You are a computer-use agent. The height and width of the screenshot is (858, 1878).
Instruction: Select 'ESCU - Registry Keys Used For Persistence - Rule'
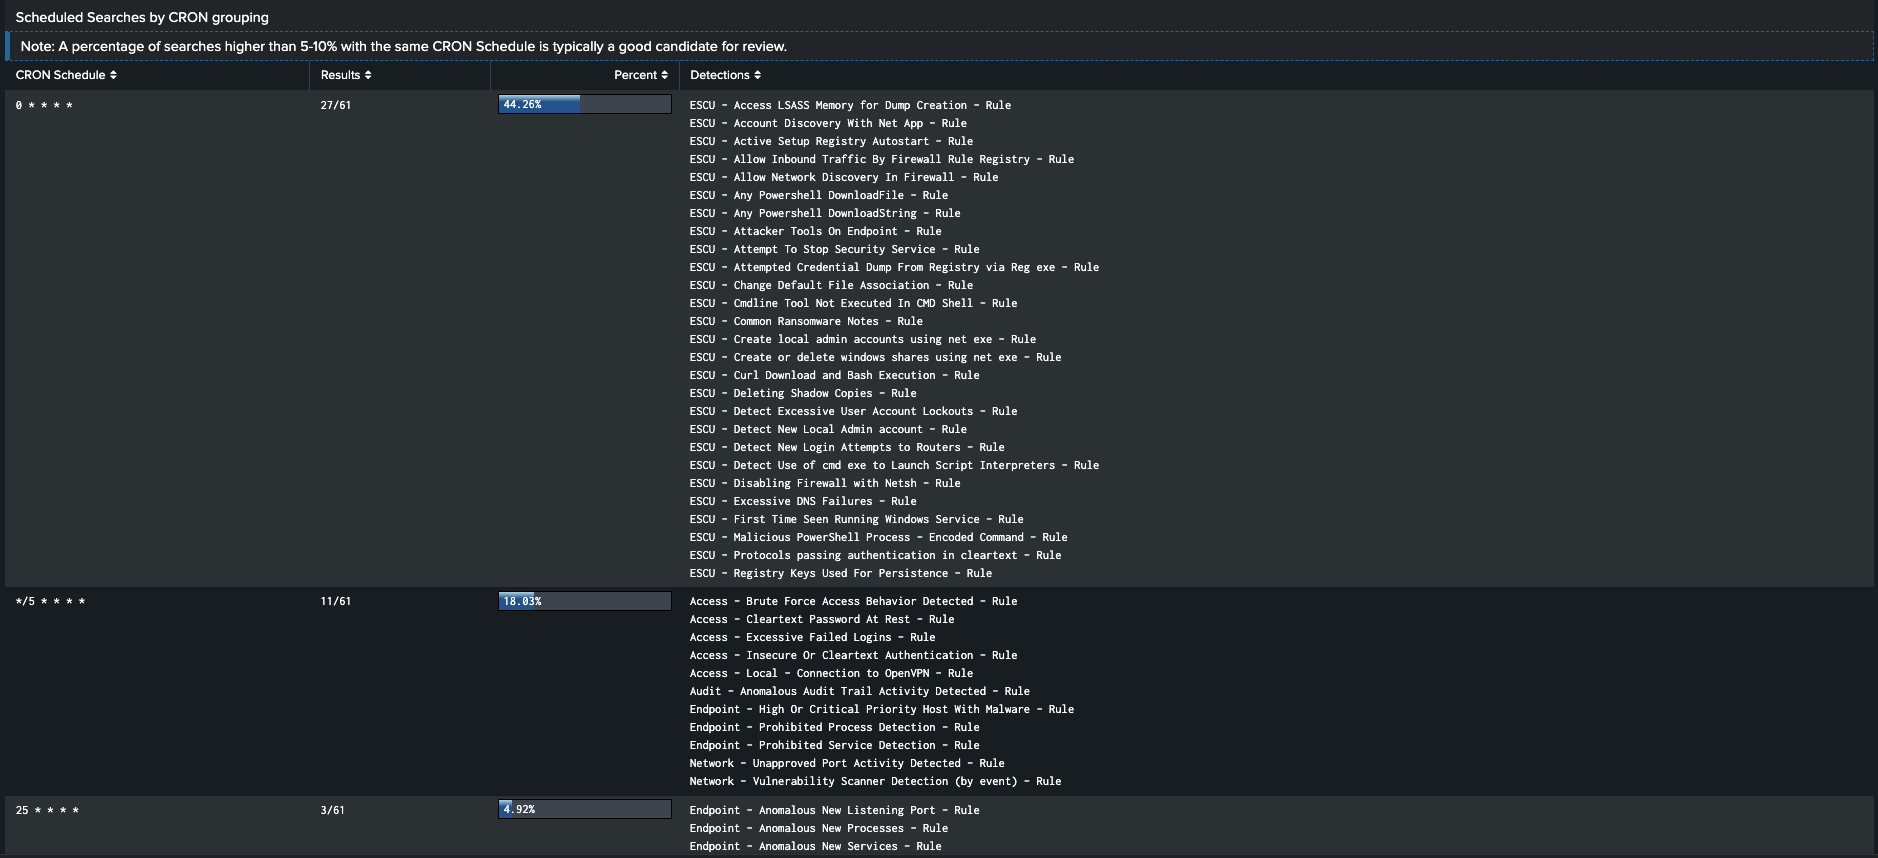(x=841, y=573)
